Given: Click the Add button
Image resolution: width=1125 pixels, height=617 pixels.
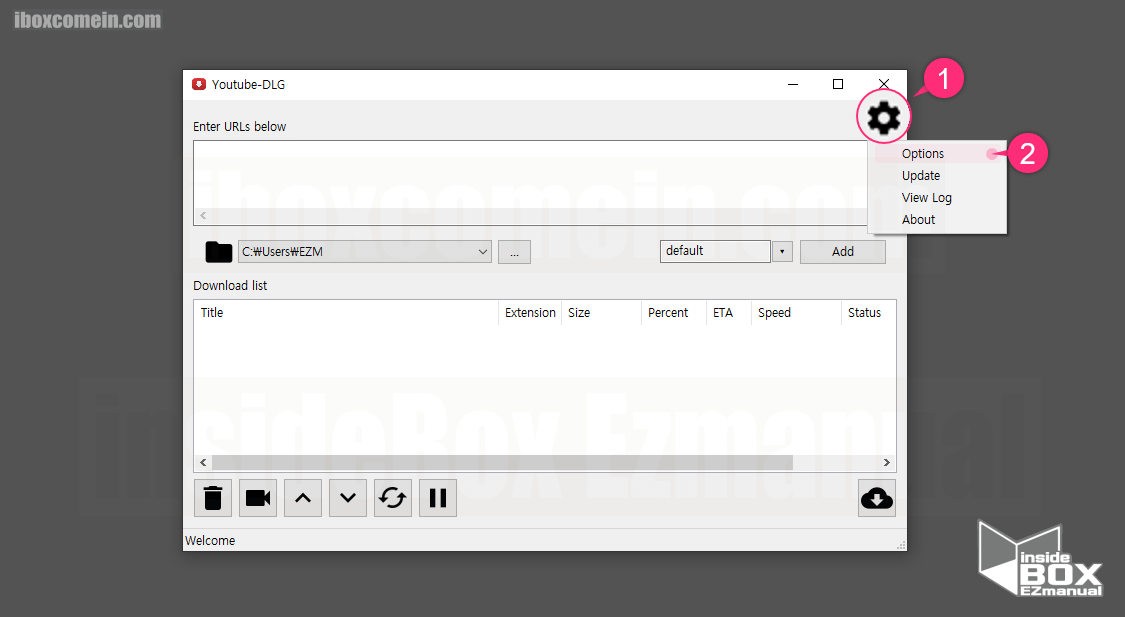Looking at the screenshot, I should click(843, 252).
